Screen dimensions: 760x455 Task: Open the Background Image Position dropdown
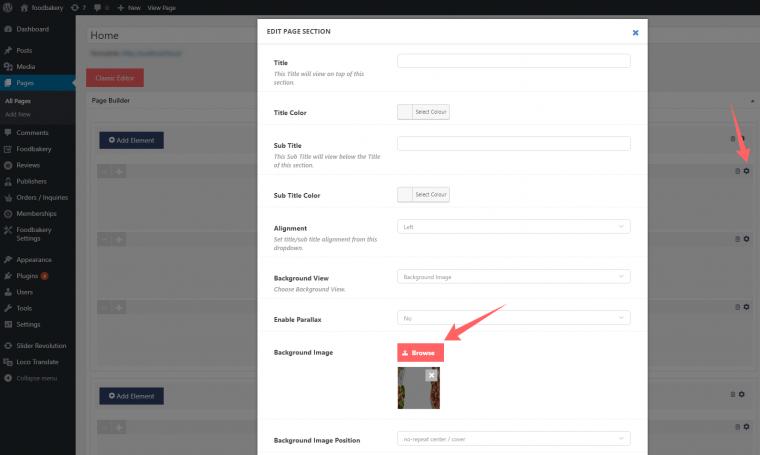click(513, 439)
